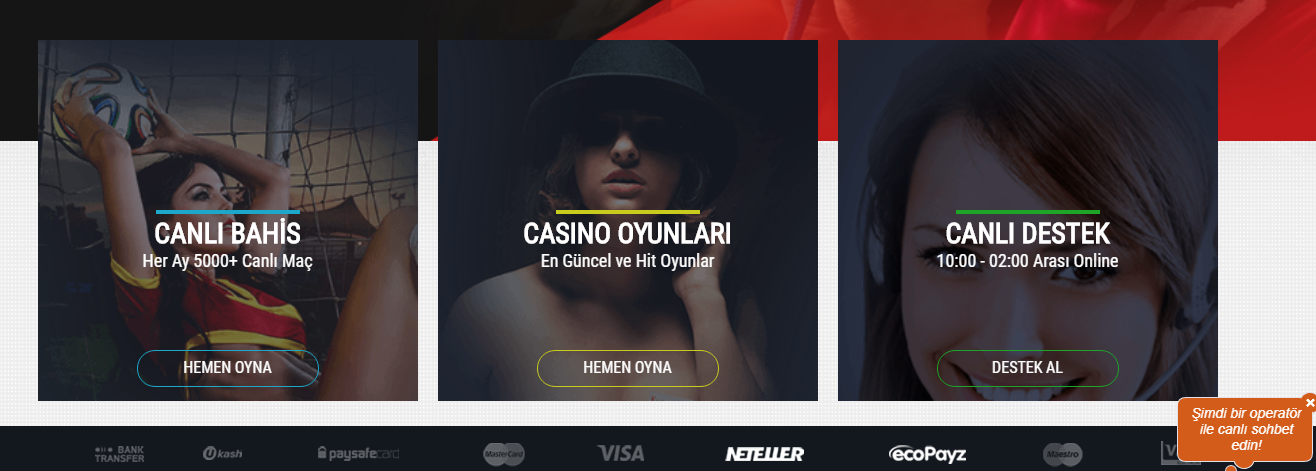Choose the VISA payment logo

click(x=621, y=454)
